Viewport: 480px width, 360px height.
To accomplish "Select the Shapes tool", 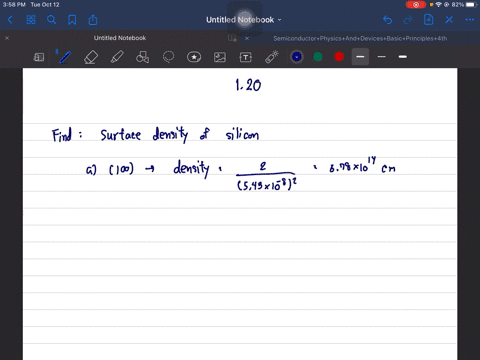I will click(142, 57).
